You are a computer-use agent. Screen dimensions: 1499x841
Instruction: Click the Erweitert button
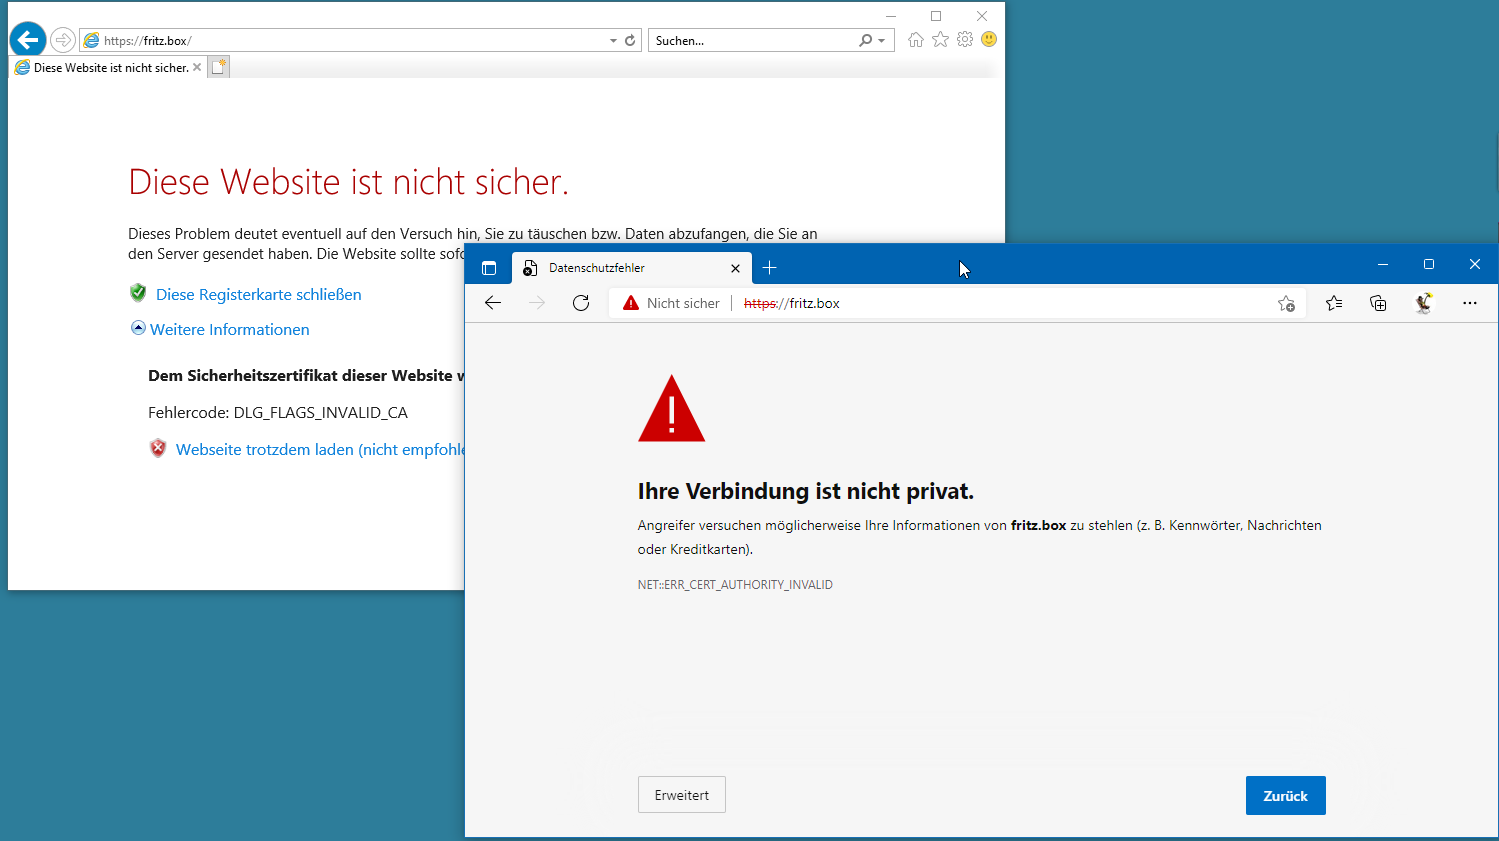pyautogui.click(x=682, y=795)
